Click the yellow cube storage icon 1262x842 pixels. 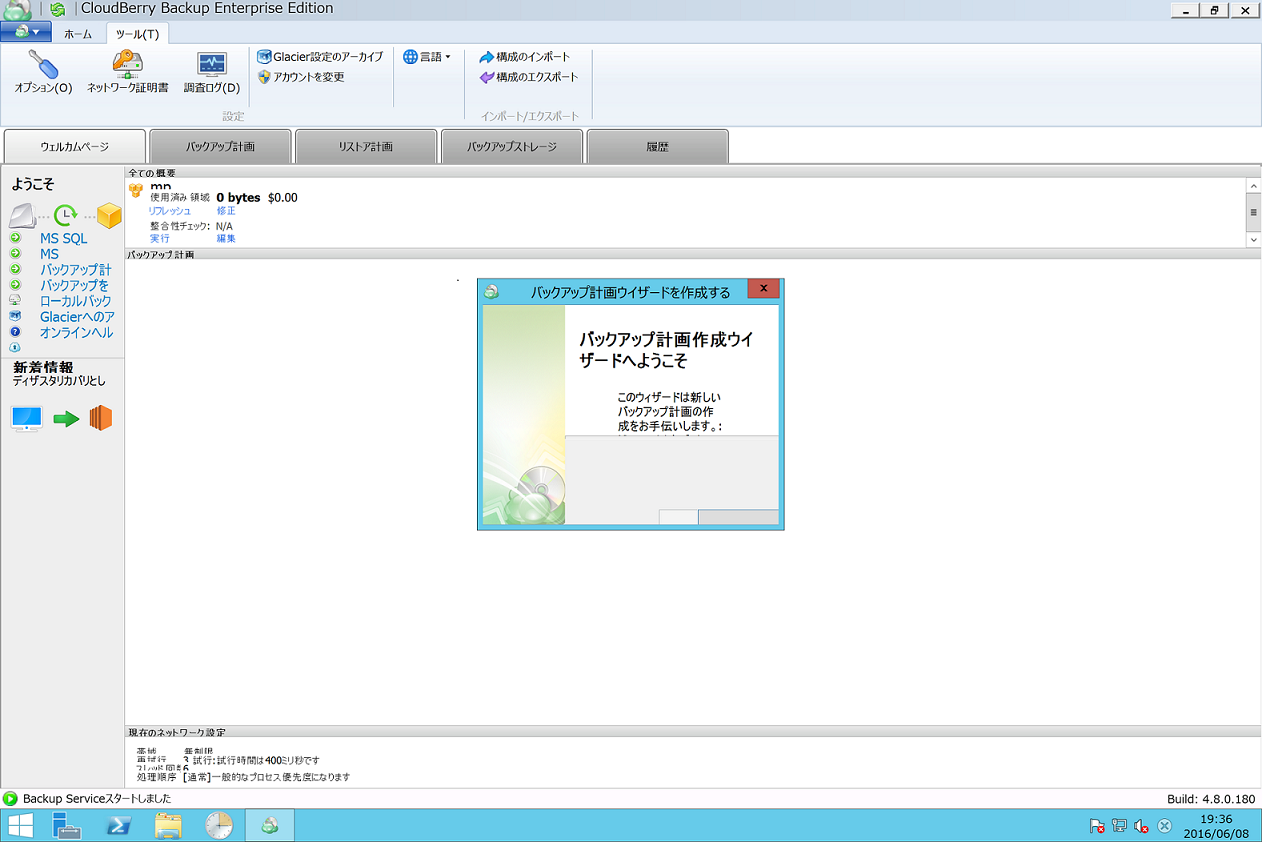tap(109, 215)
